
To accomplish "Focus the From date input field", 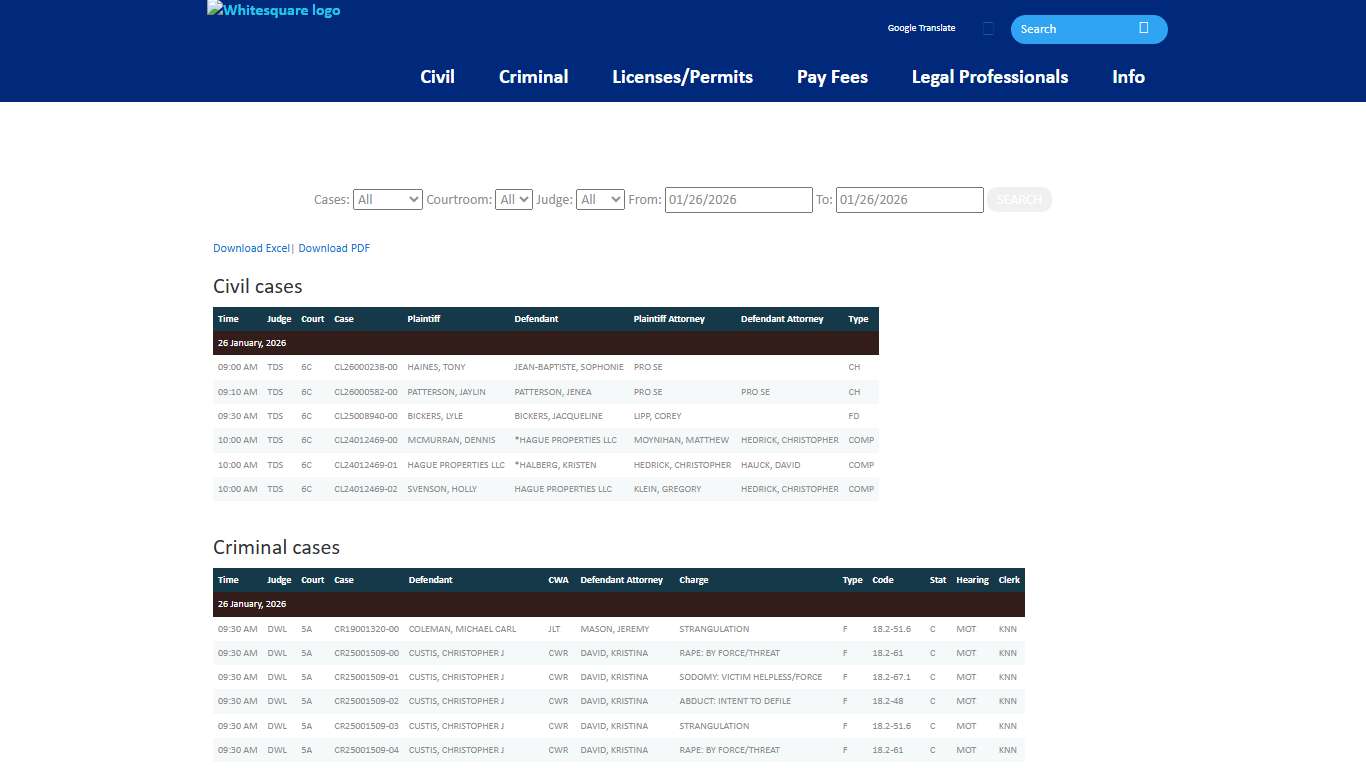I will [738, 200].
